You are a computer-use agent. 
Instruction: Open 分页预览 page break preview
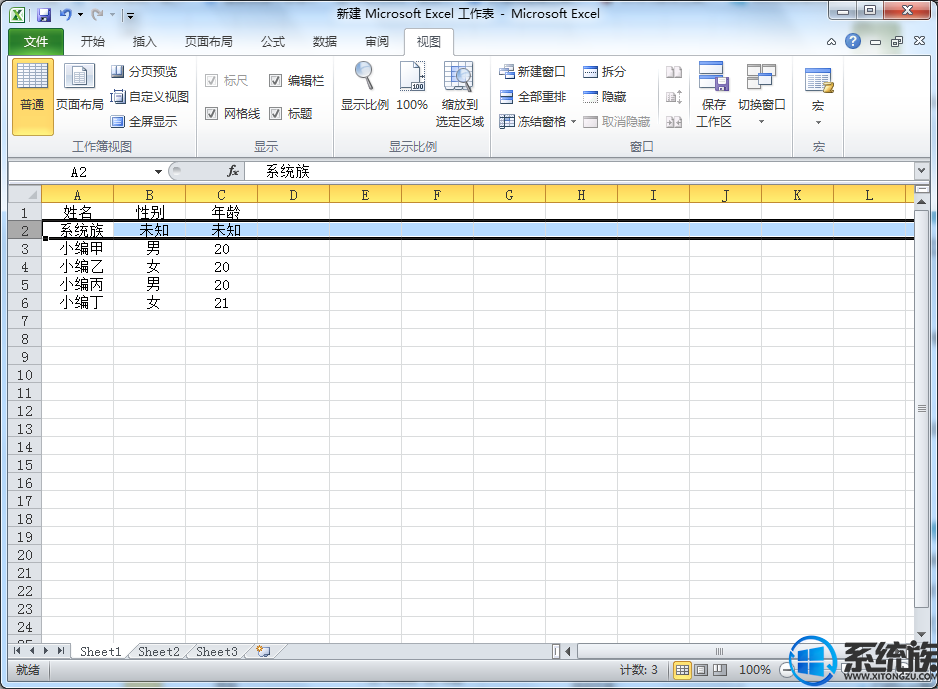click(x=145, y=72)
